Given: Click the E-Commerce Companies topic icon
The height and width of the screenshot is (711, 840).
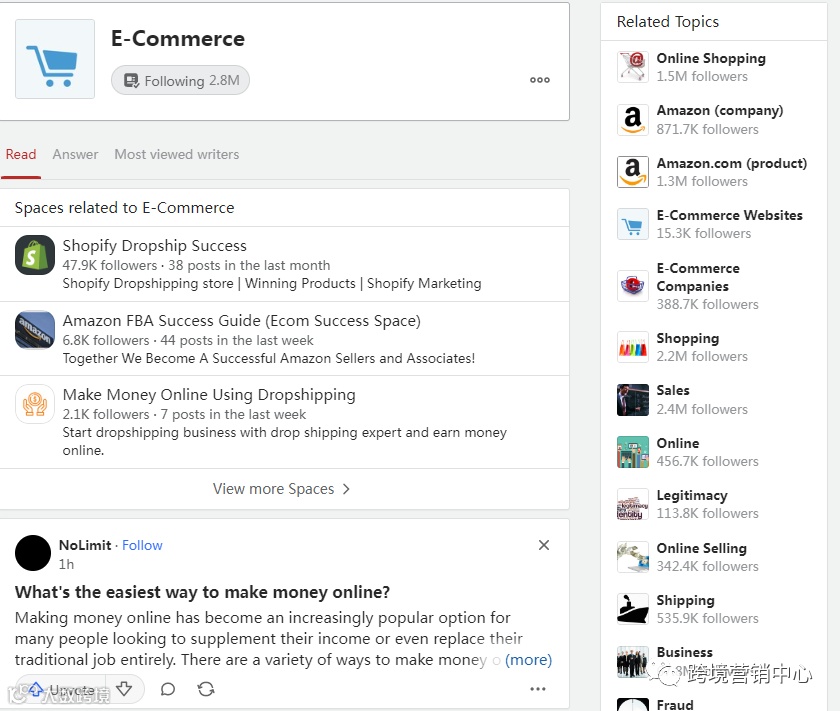Looking at the screenshot, I should [x=633, y=286].
